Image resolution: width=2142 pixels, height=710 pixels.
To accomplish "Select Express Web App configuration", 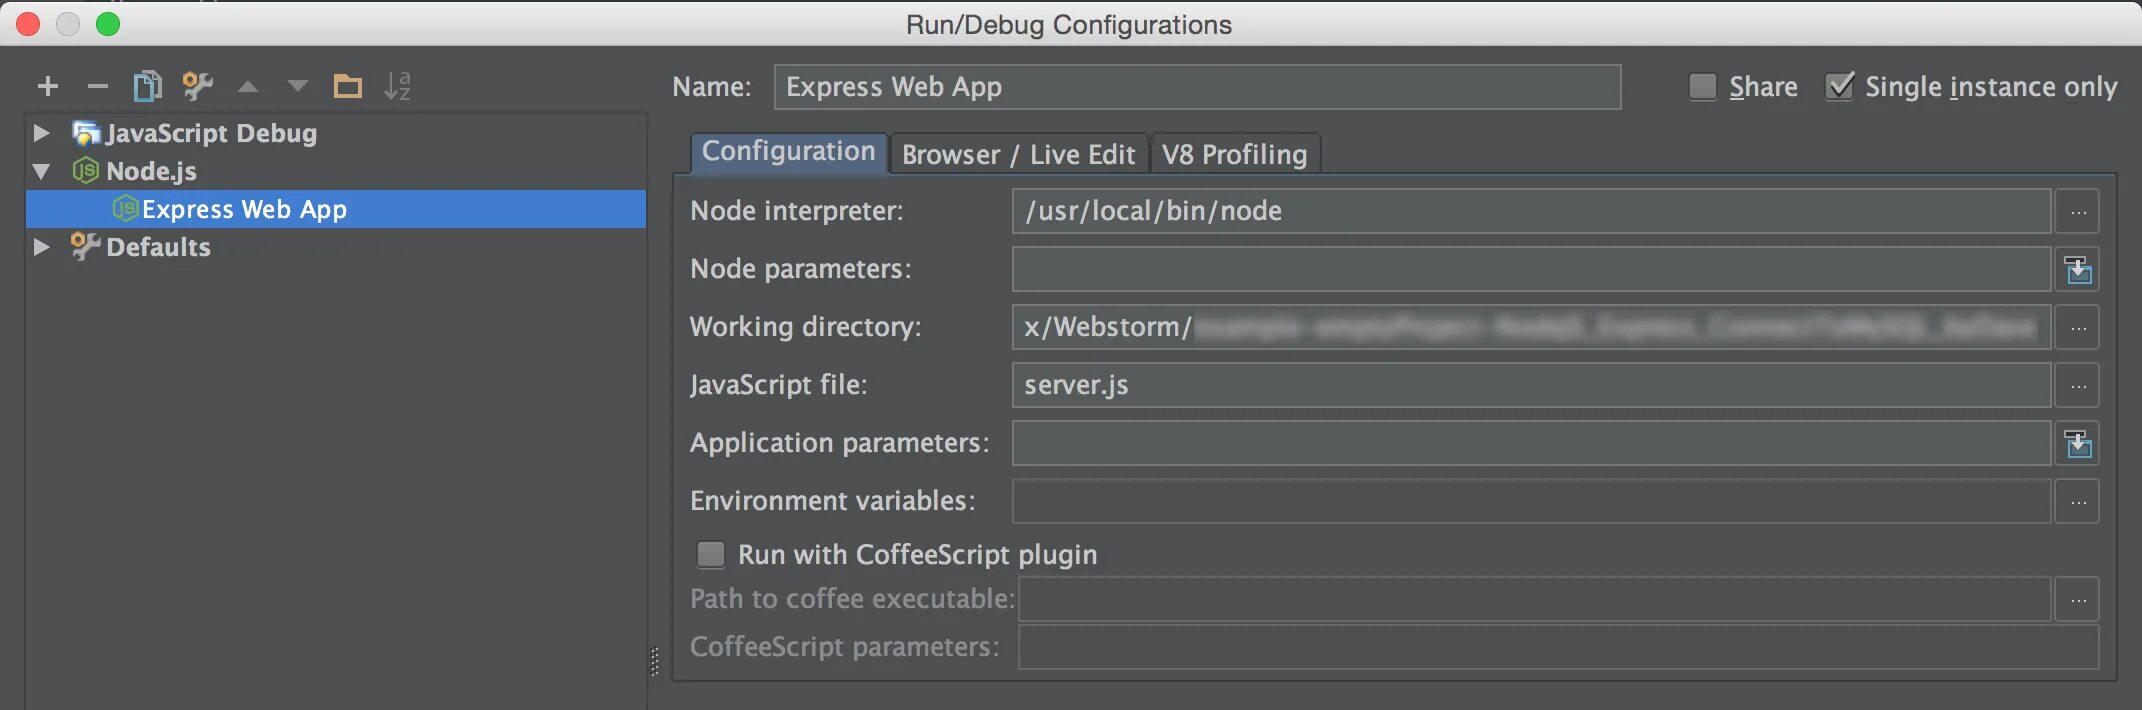I will 336,209.
